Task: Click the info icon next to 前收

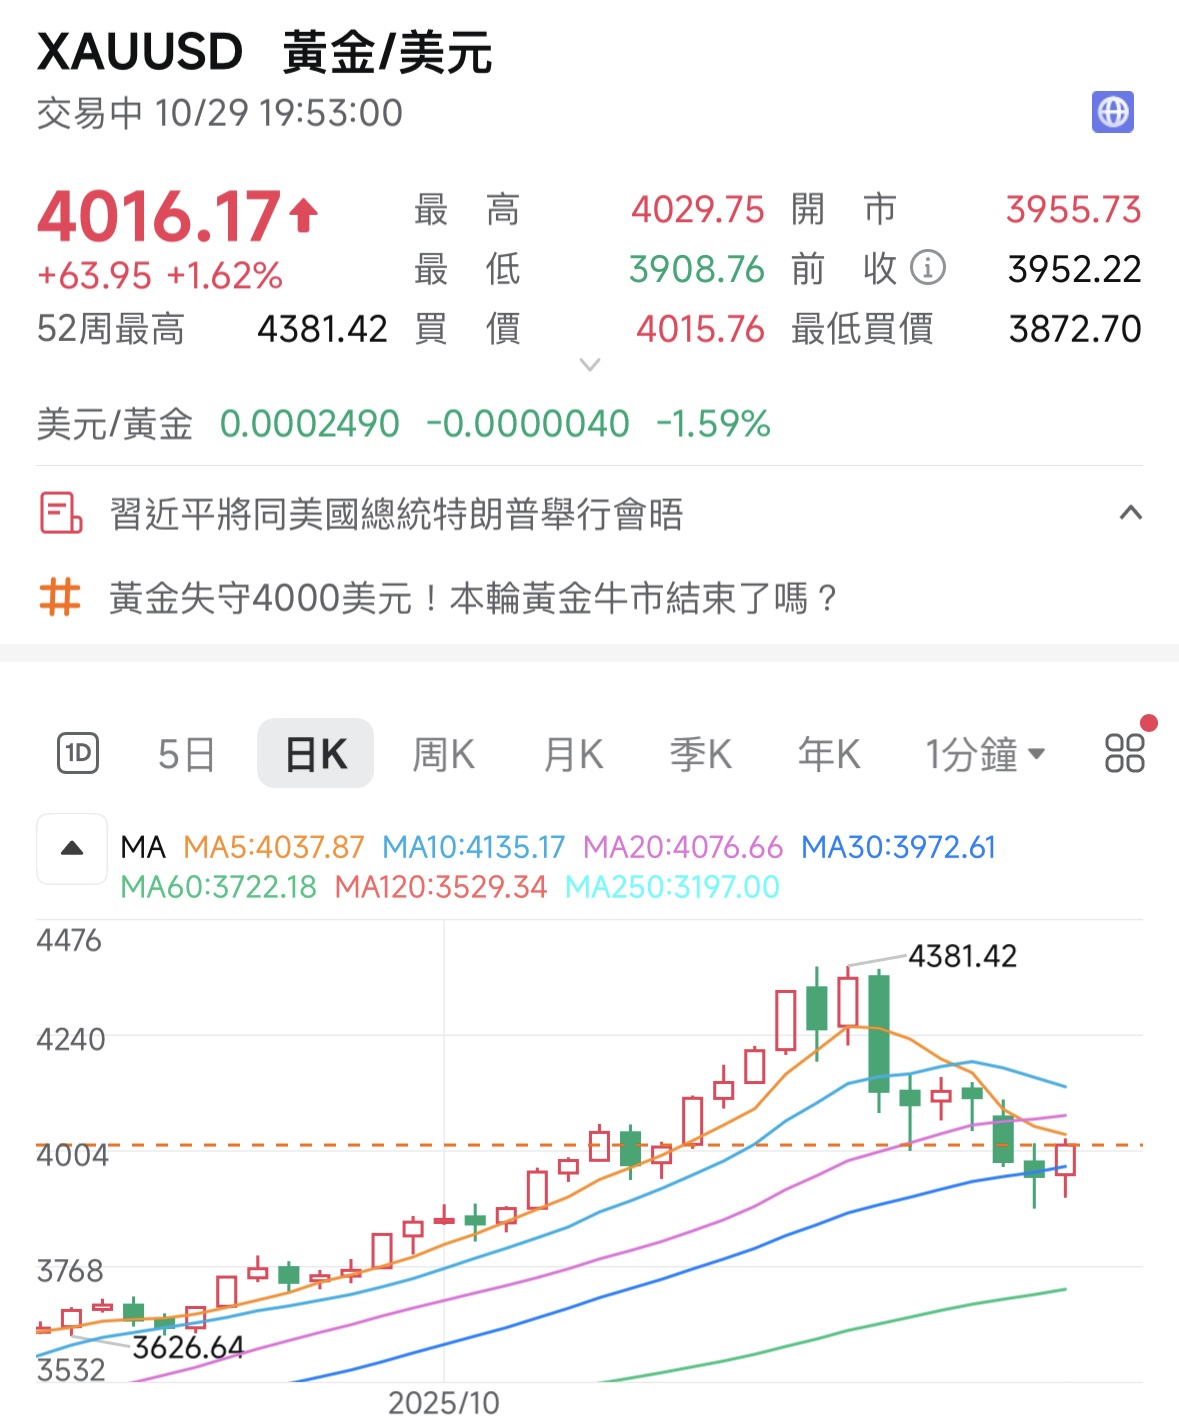Action: (930, 268)
